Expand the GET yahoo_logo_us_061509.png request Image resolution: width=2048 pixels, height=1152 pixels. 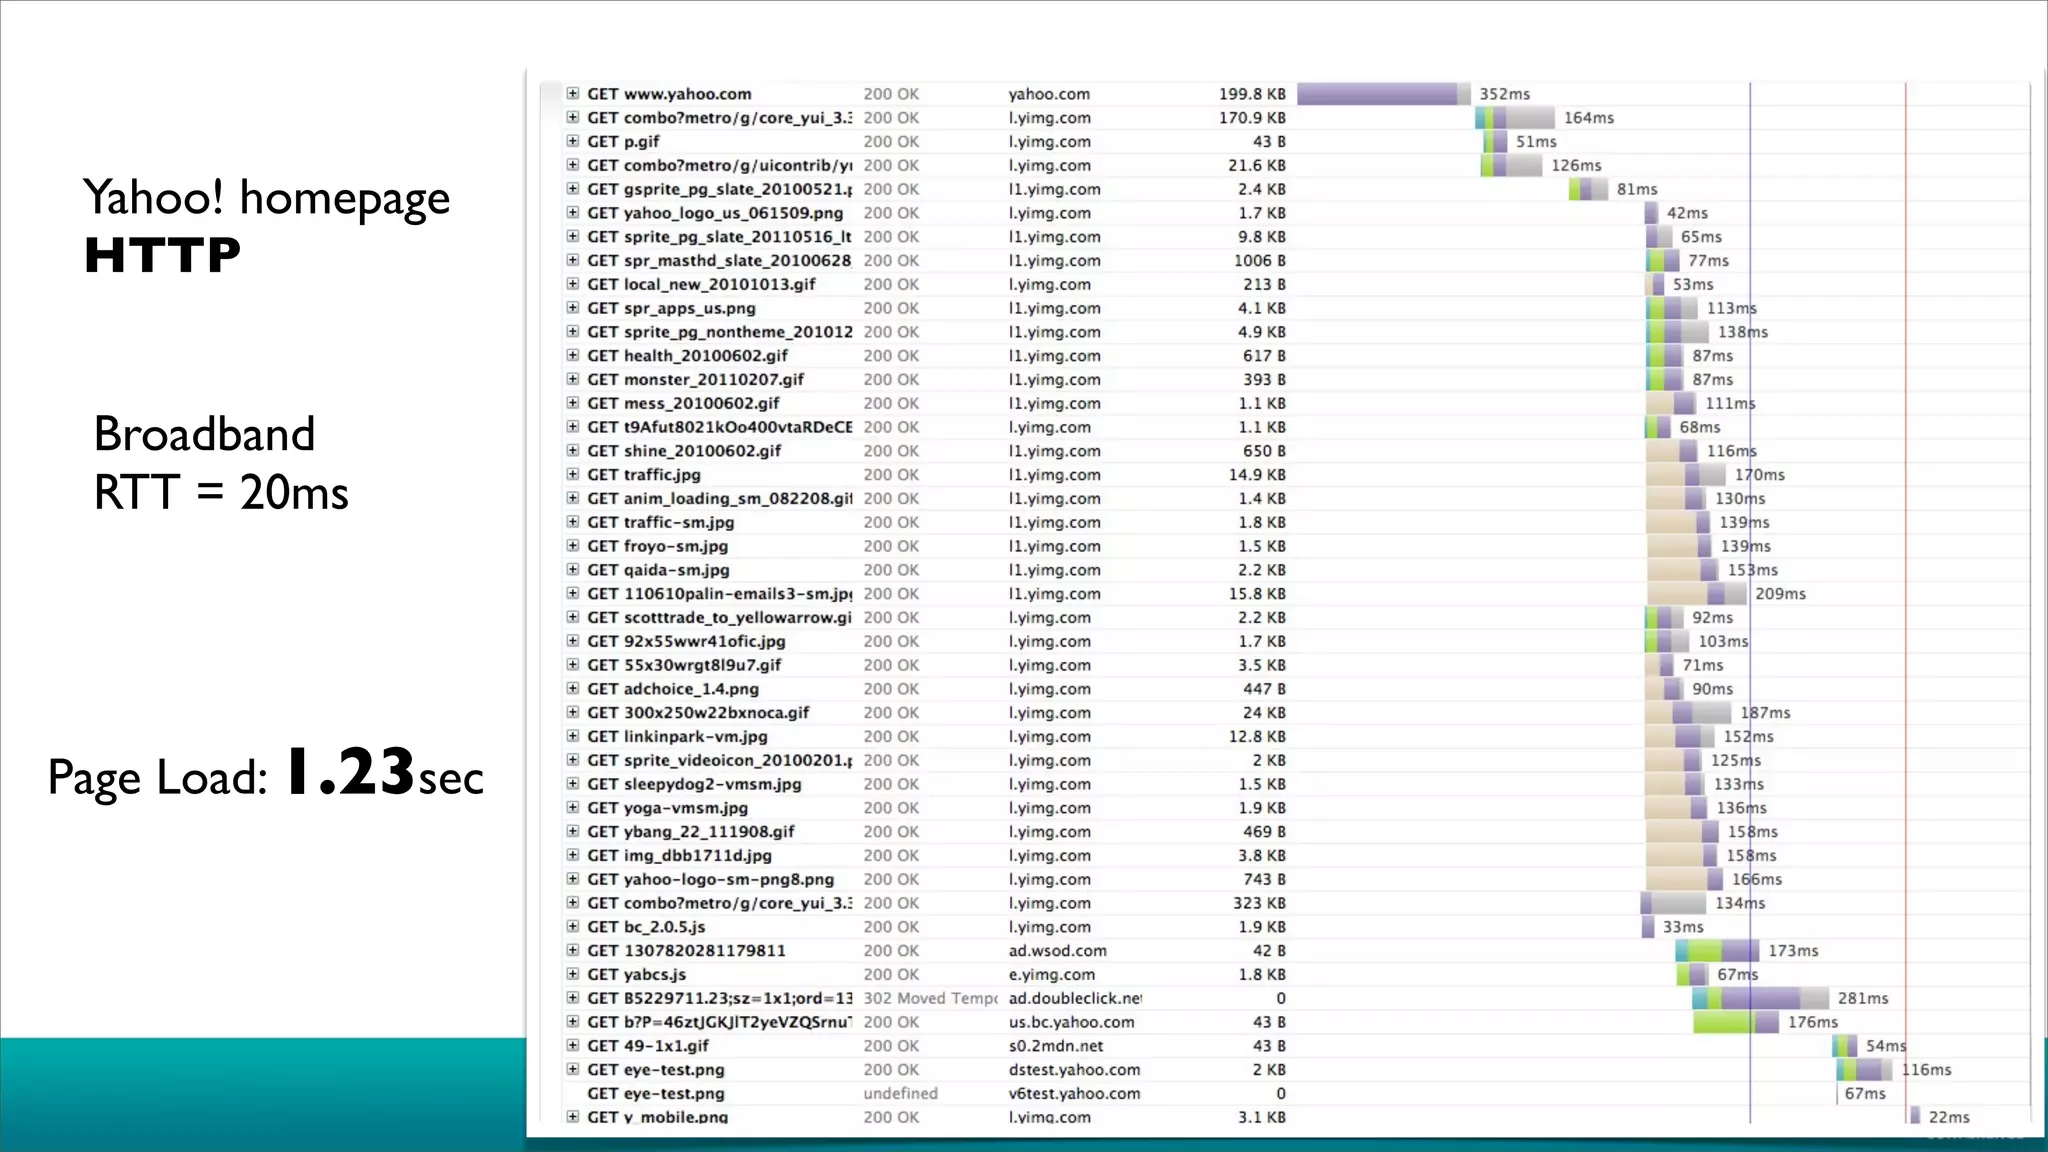pos(573,212)
